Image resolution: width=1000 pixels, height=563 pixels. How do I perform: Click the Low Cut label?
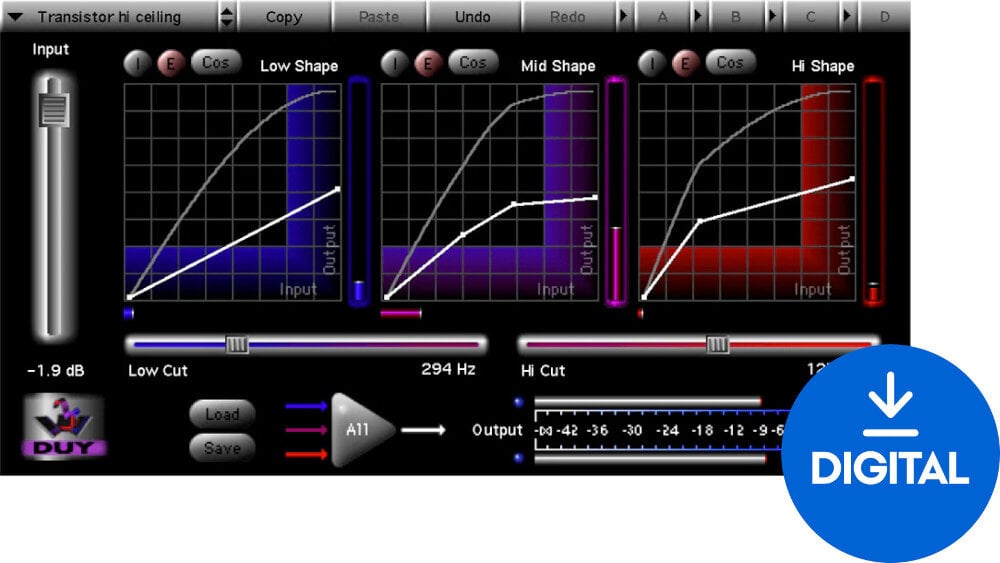(158, 370)
